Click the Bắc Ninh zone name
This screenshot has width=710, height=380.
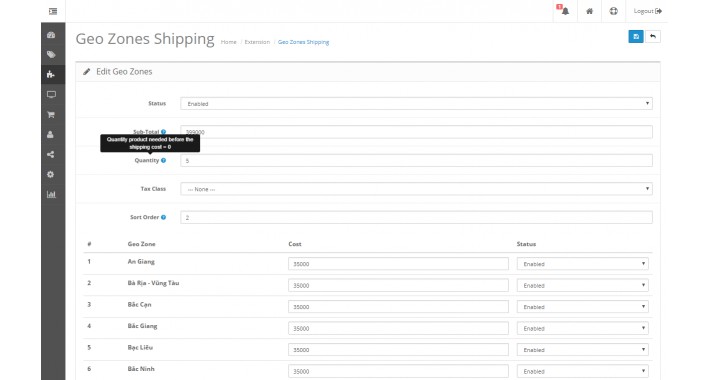[141, 369]
